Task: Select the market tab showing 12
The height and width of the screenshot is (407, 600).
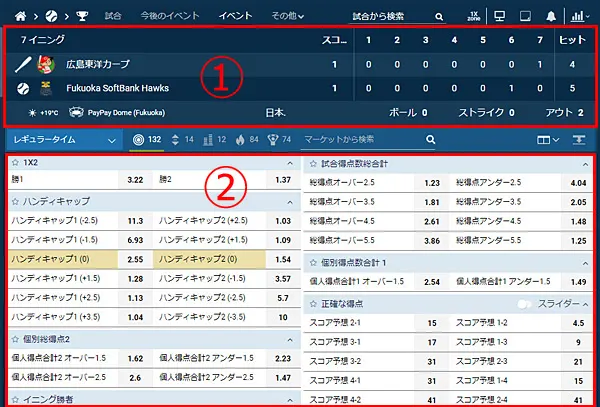Action: [214, 140]
